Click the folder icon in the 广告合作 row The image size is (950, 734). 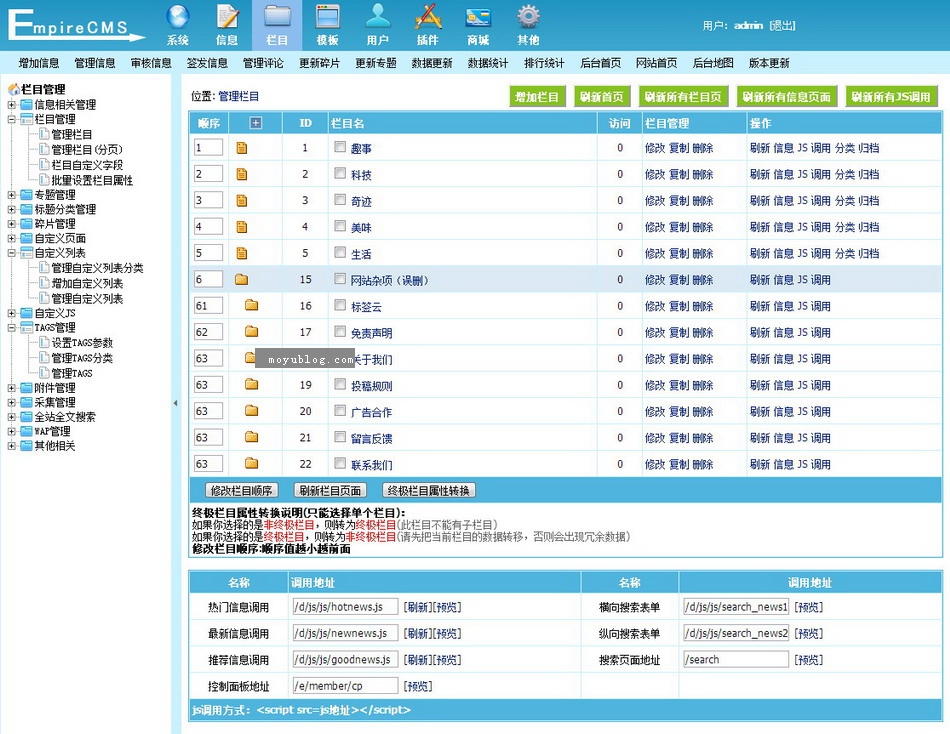[x=251, y=411]
